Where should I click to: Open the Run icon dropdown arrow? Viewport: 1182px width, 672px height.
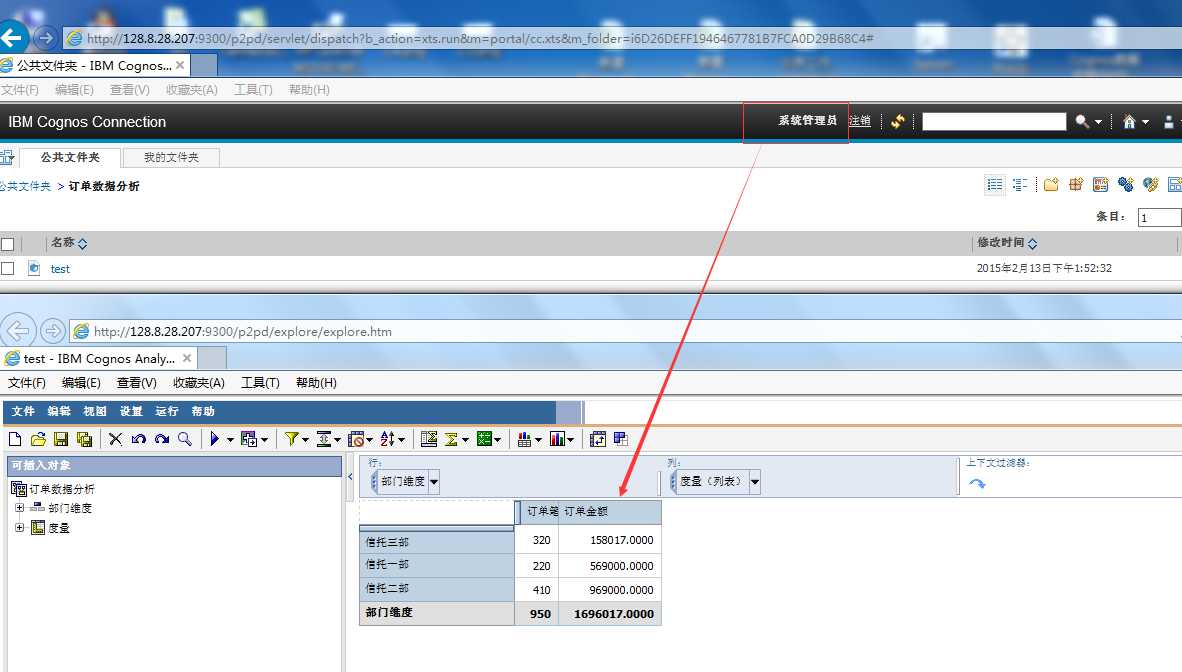(231, 440)
